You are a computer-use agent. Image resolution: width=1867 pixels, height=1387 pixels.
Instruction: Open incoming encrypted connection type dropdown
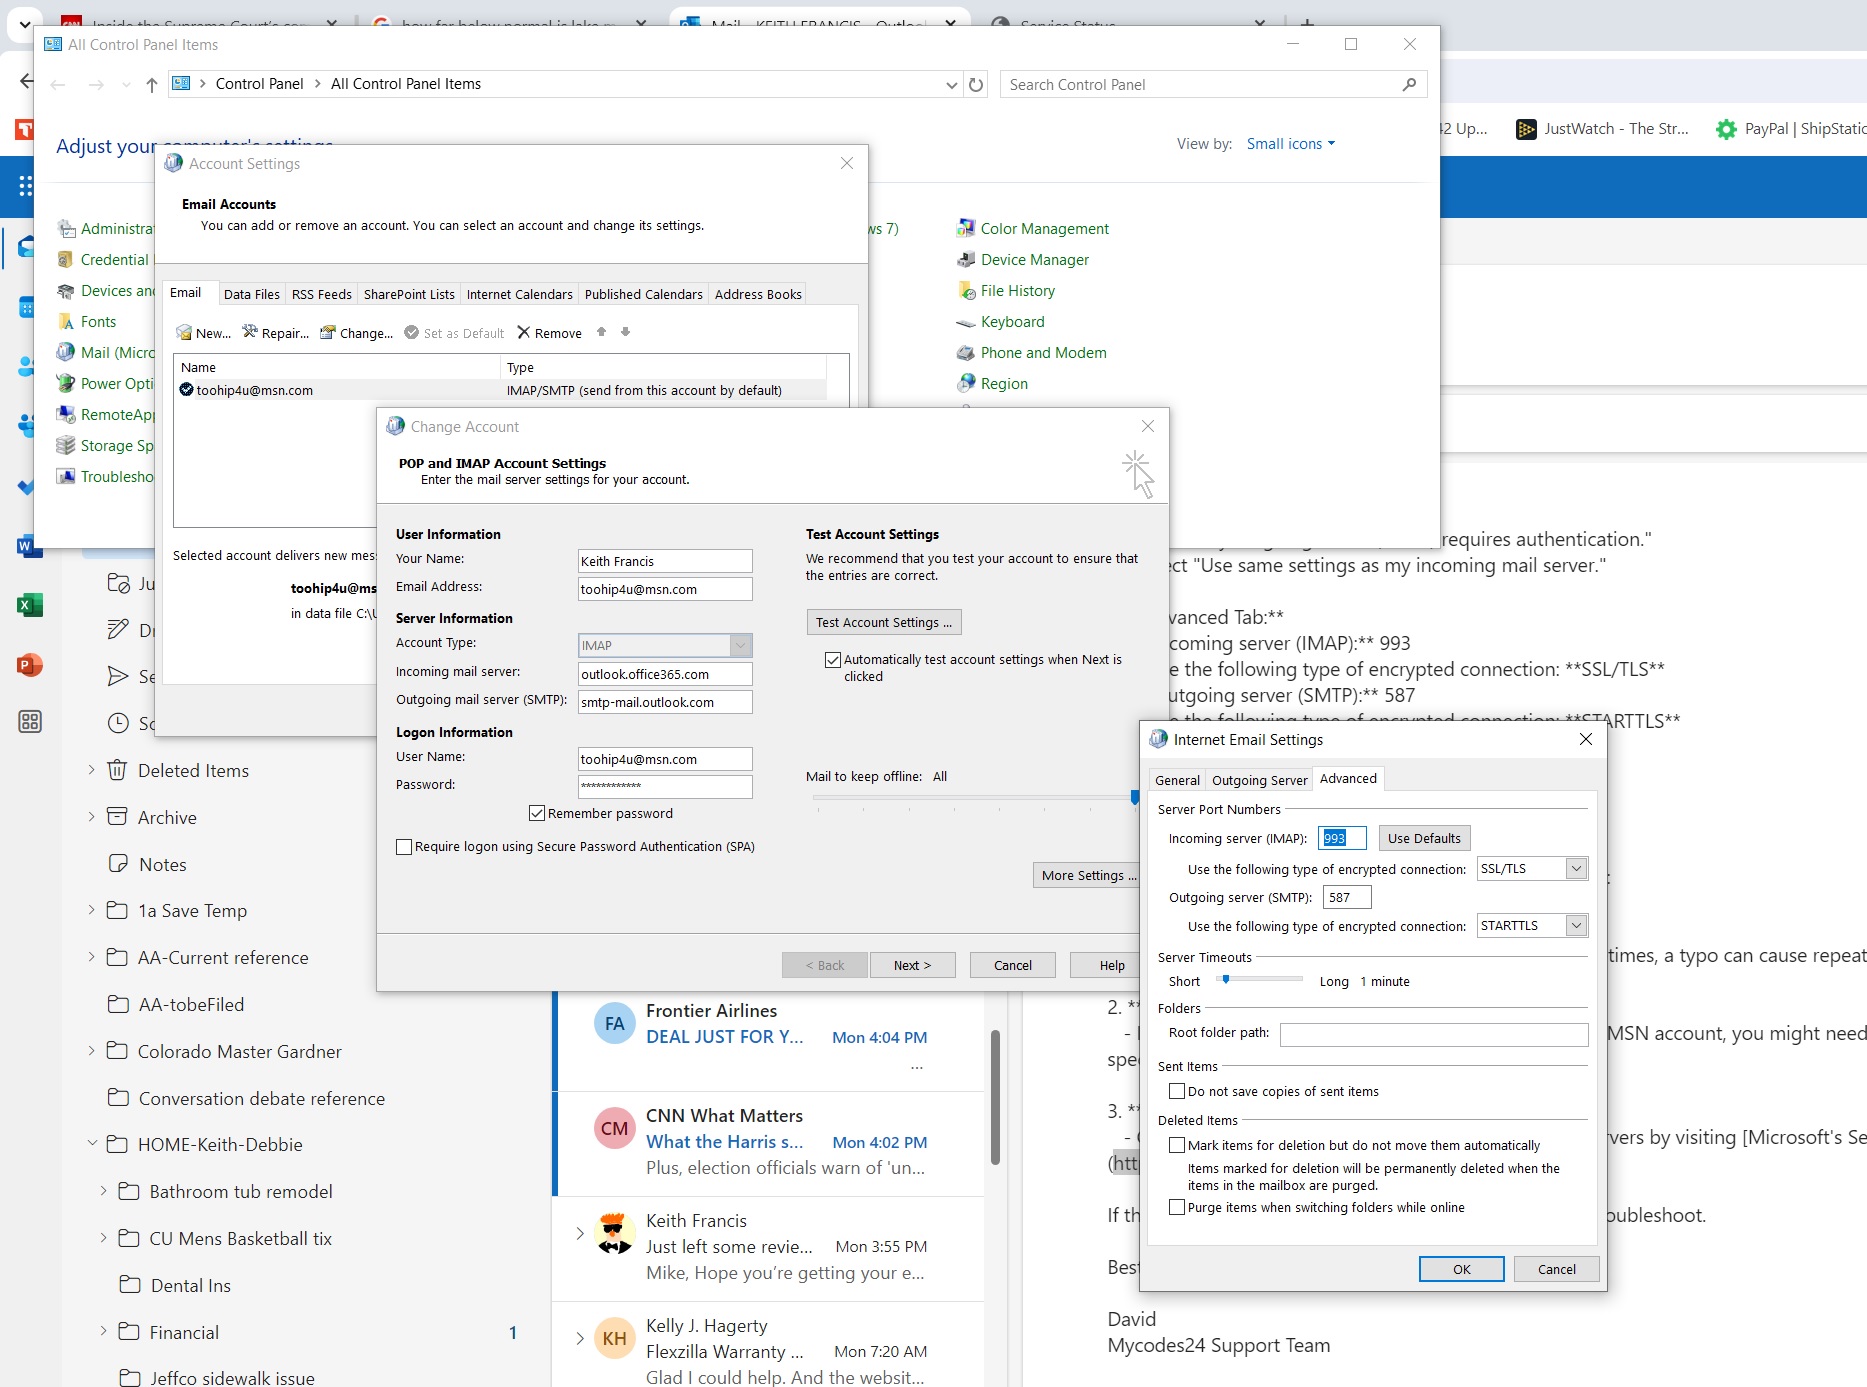[1576, 869]
